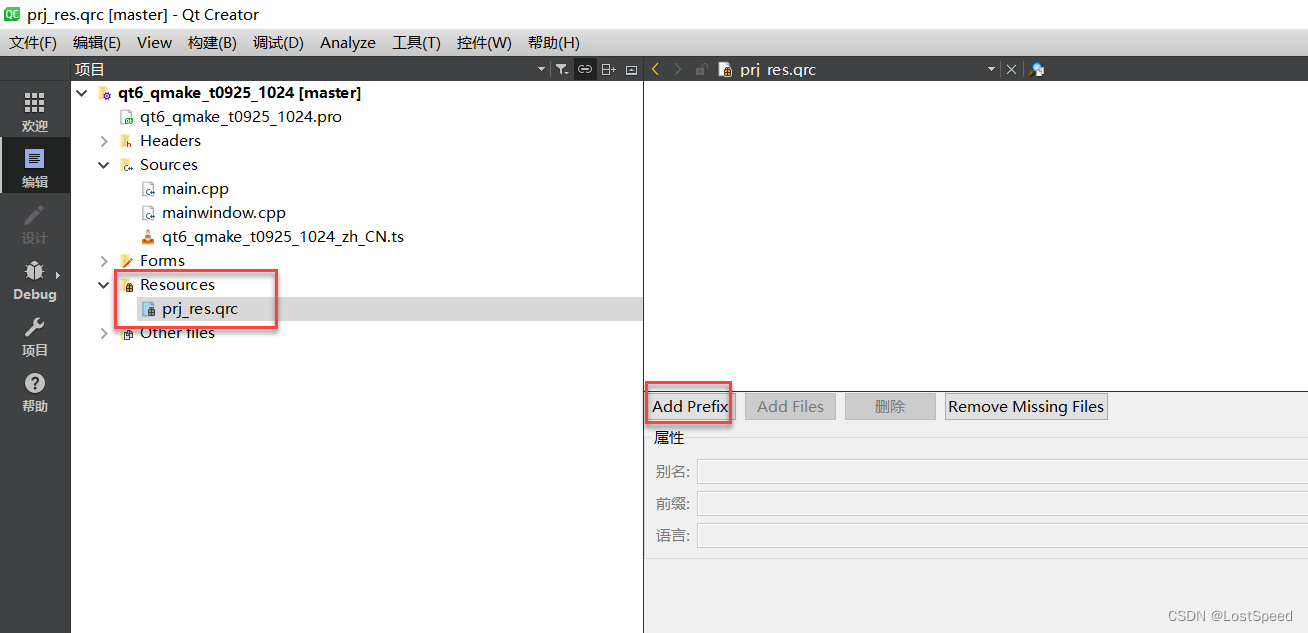Close the prj_res.qrc document with X

[x=1011, y=69]
